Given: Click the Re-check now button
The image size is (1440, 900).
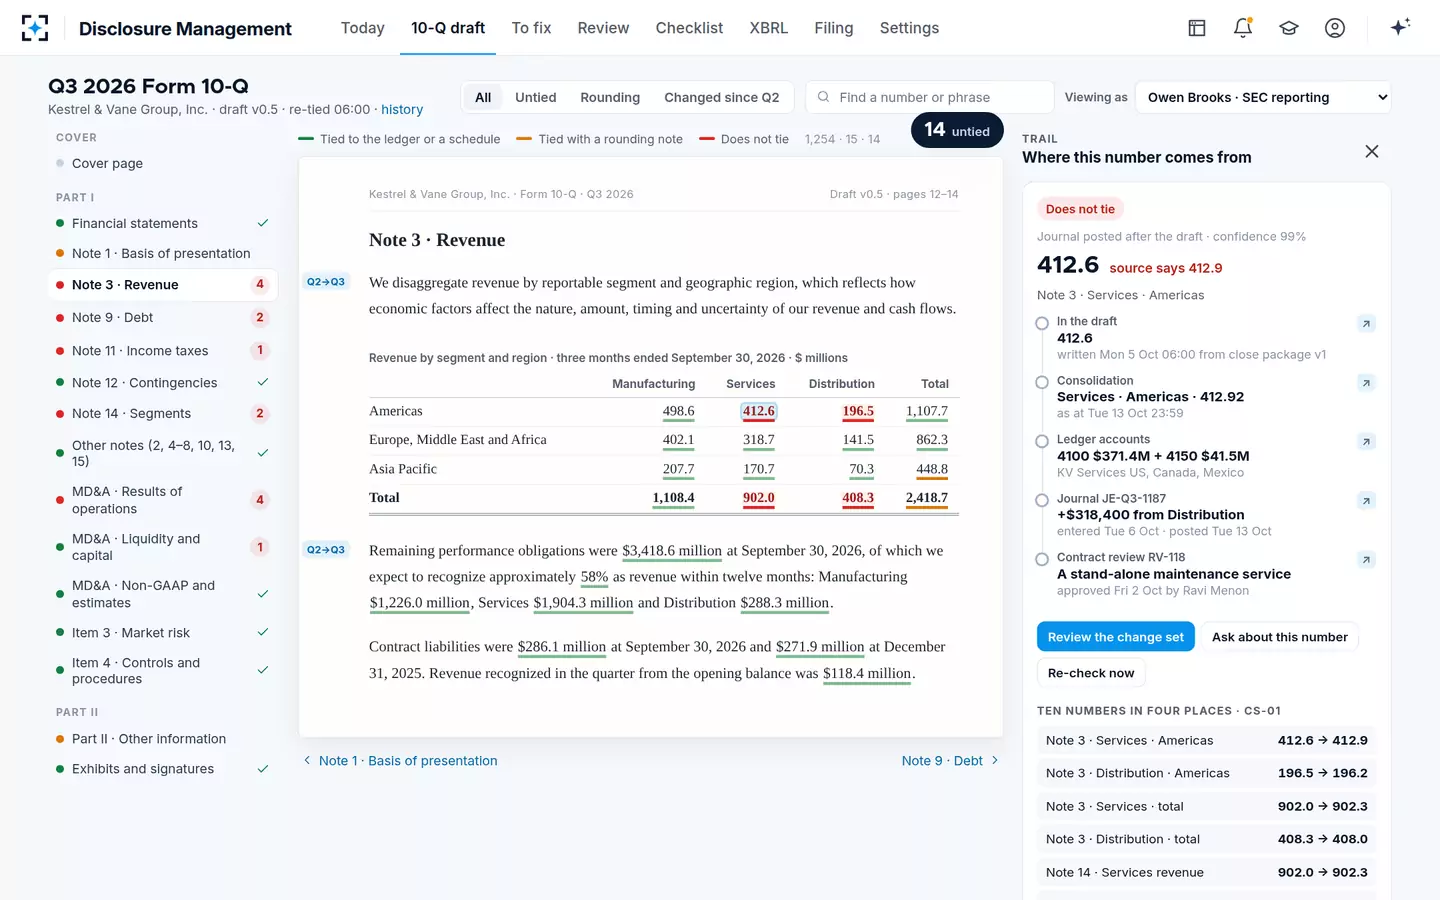Looking at the screenshot, I should pos(1091,673).
